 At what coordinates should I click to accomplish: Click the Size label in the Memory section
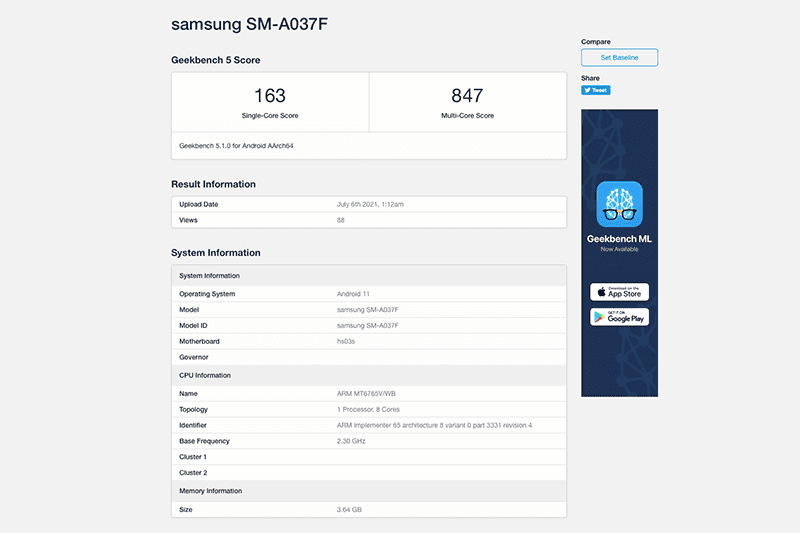pos(186,510)
